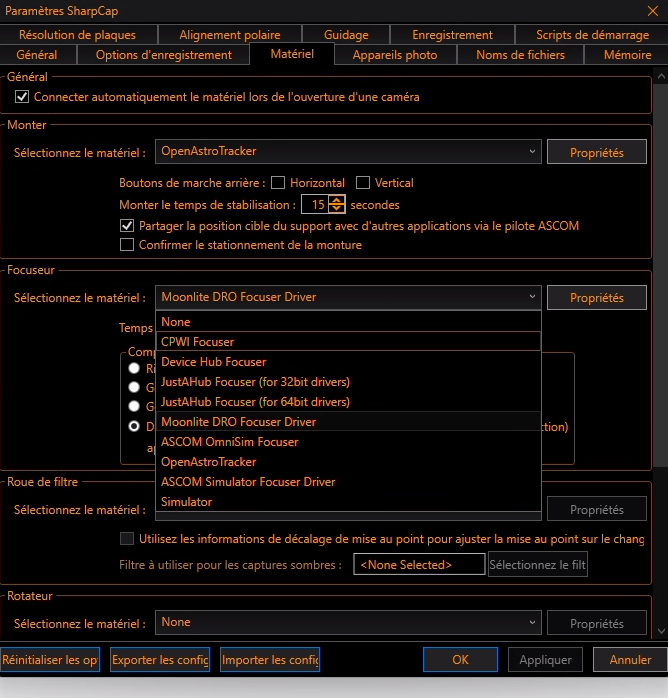Select Moonlite DRO Focuser Driver in list

348,422
